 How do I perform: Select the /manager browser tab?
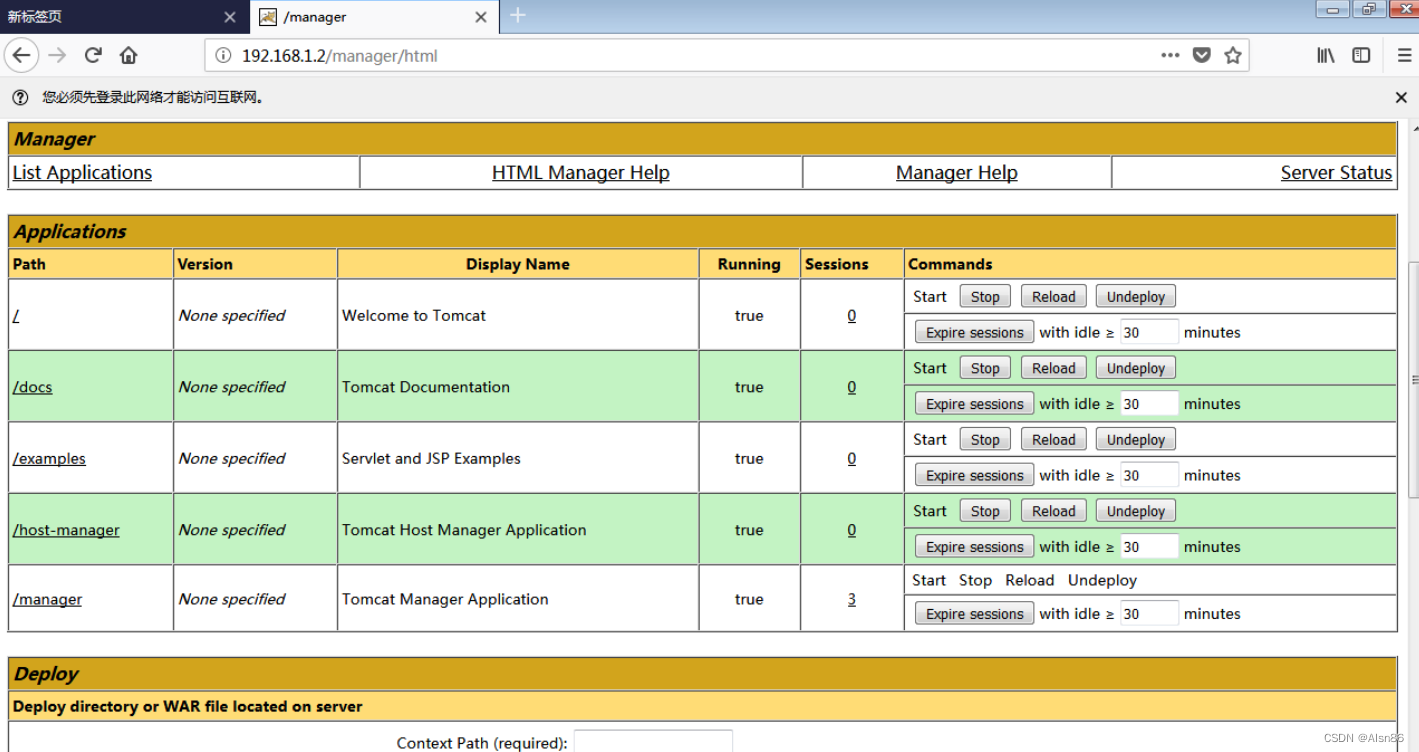point(375,17)
